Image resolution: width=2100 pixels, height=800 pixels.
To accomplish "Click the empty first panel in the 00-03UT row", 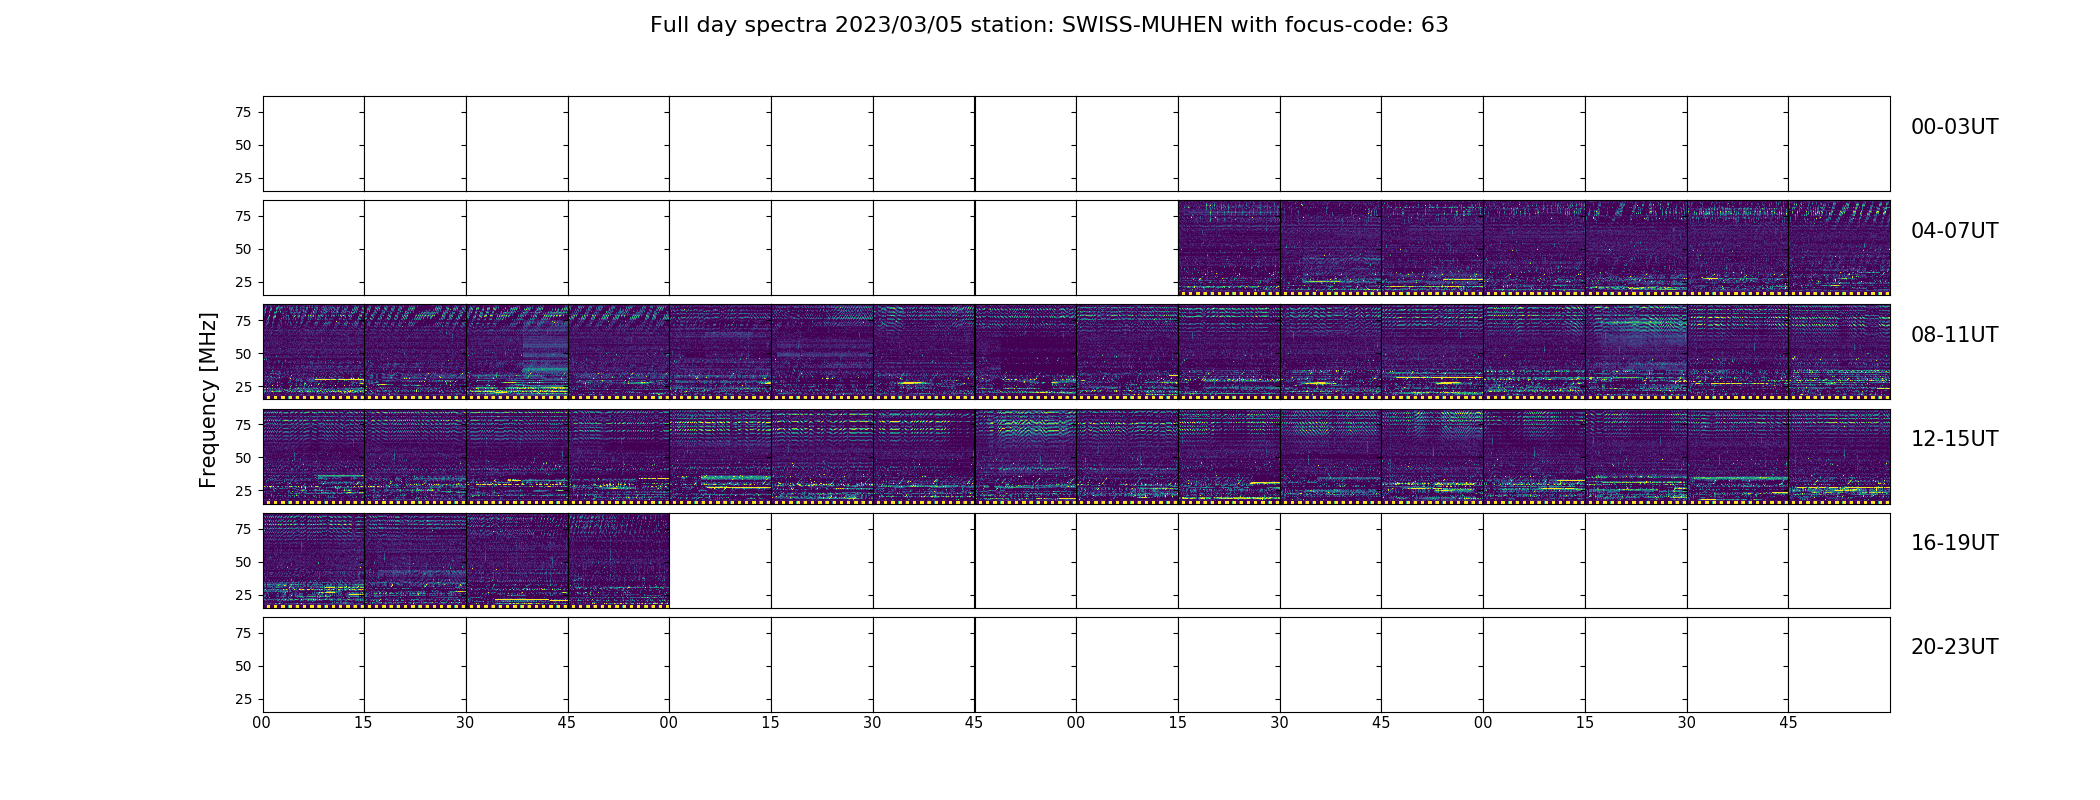I will coord(314,144).
